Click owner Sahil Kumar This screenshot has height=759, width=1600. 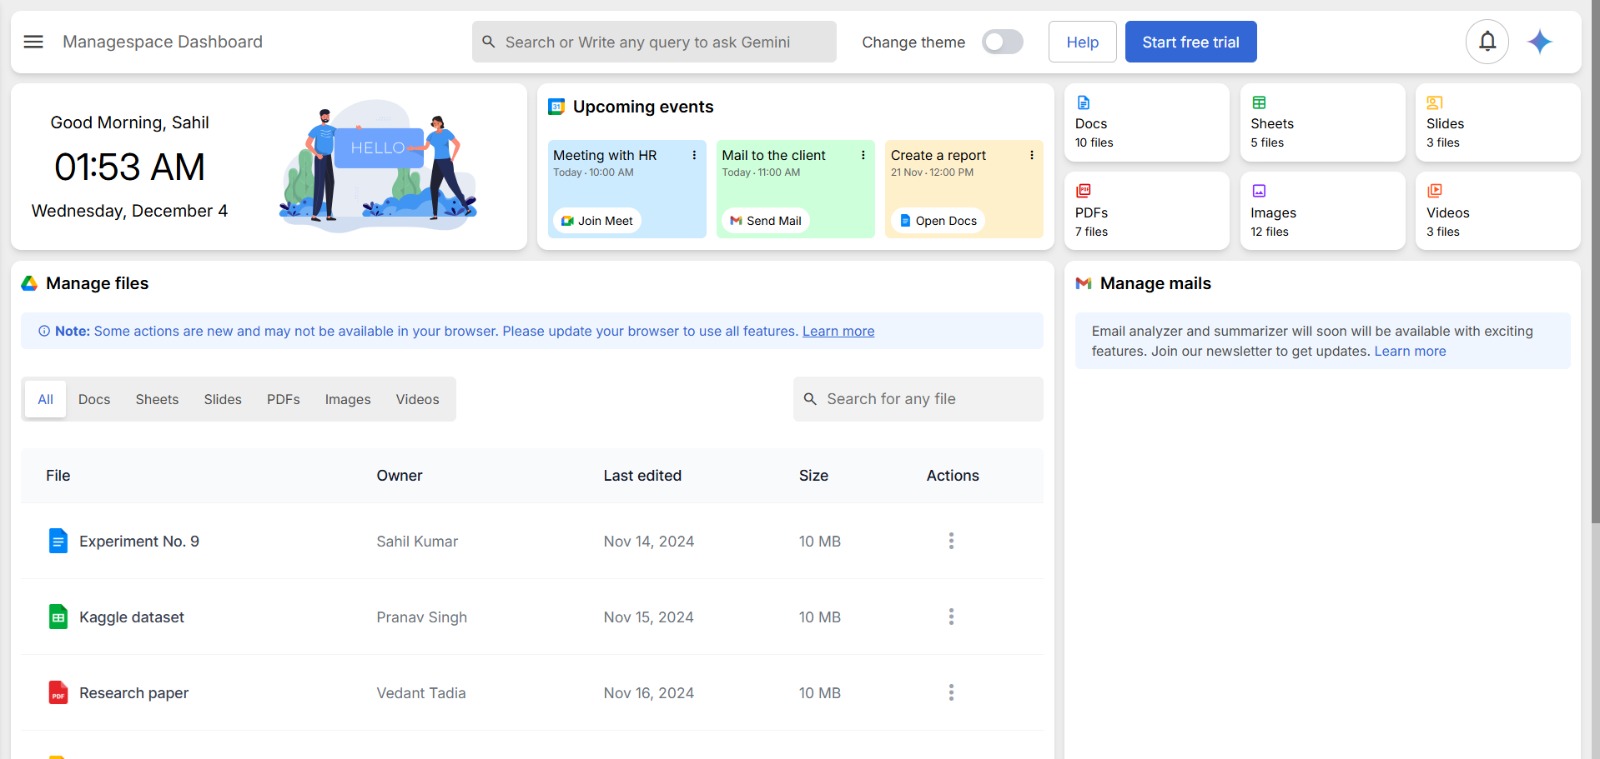417,541
